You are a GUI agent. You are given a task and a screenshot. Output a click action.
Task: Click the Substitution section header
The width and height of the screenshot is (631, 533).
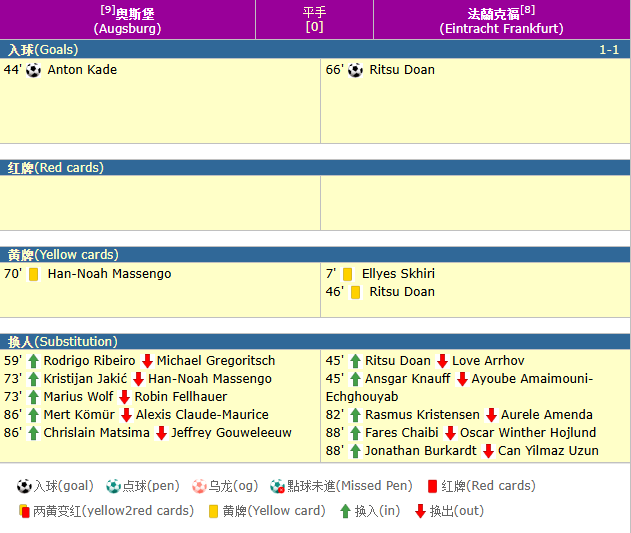(315, 341)
